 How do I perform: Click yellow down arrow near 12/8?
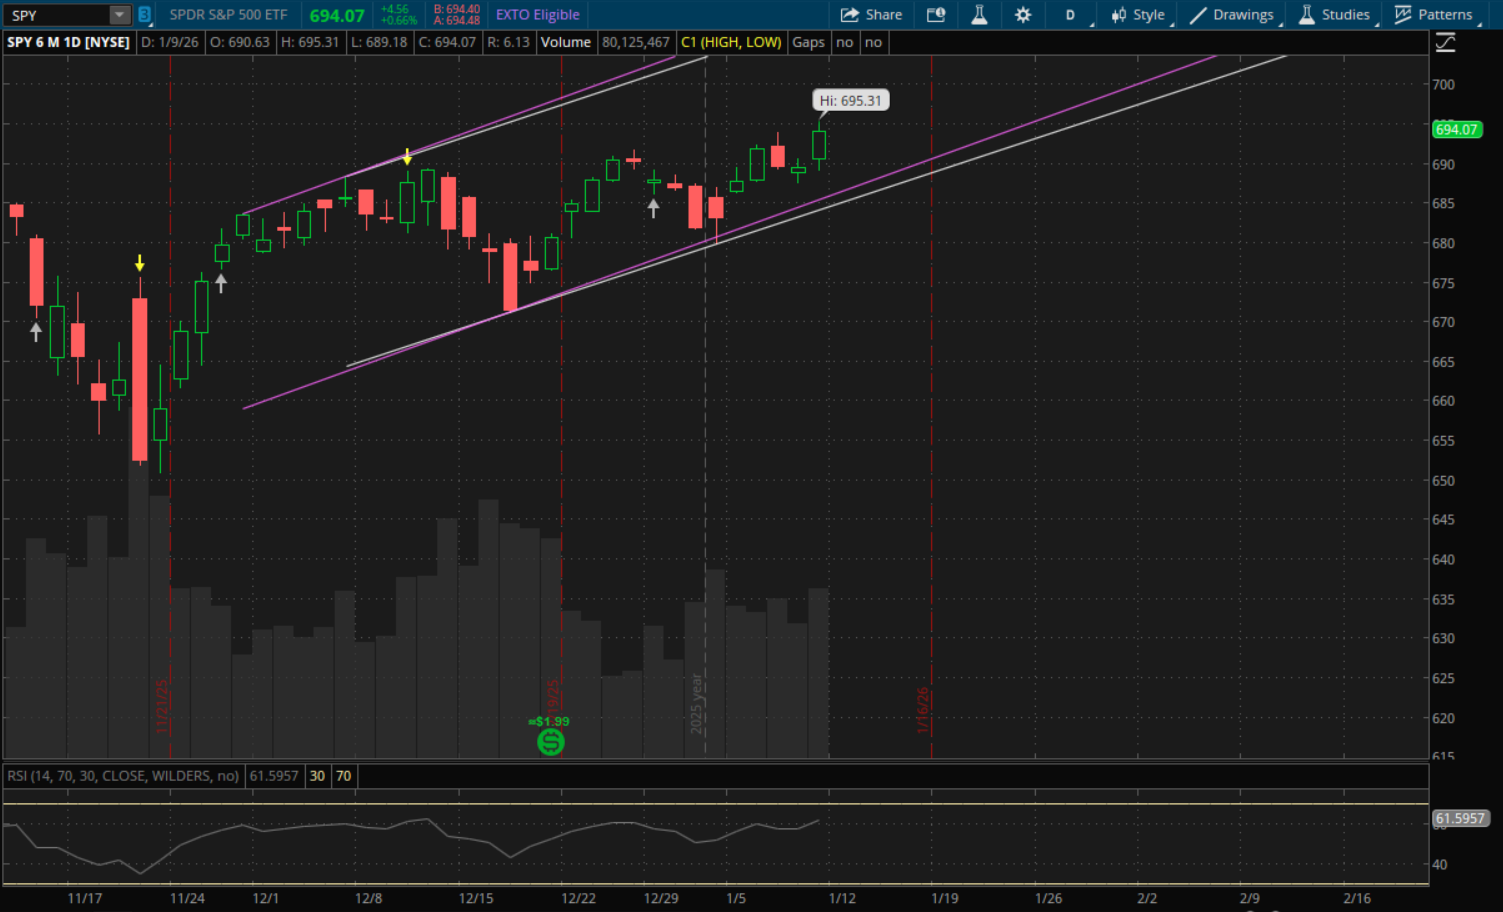coord(407,157)
